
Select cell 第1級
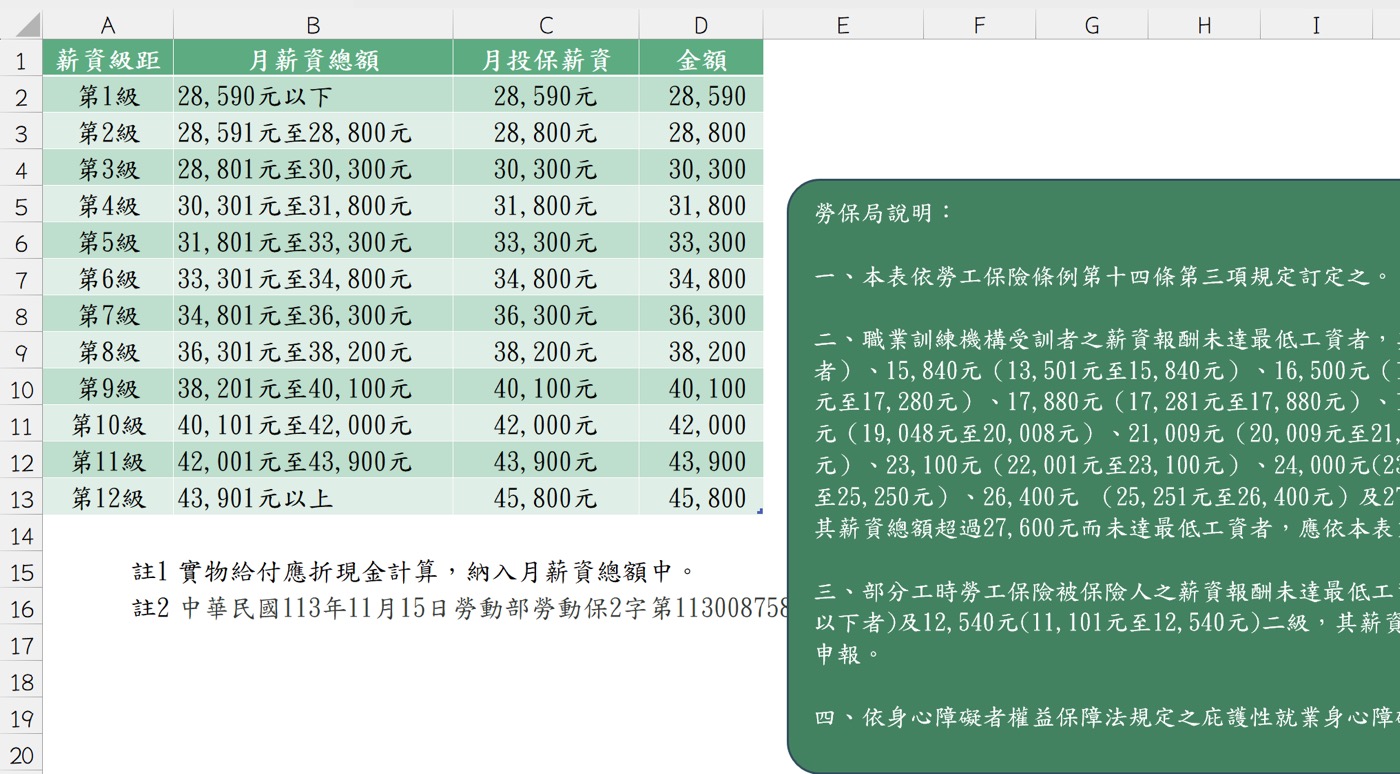click(x=108, y=96)
